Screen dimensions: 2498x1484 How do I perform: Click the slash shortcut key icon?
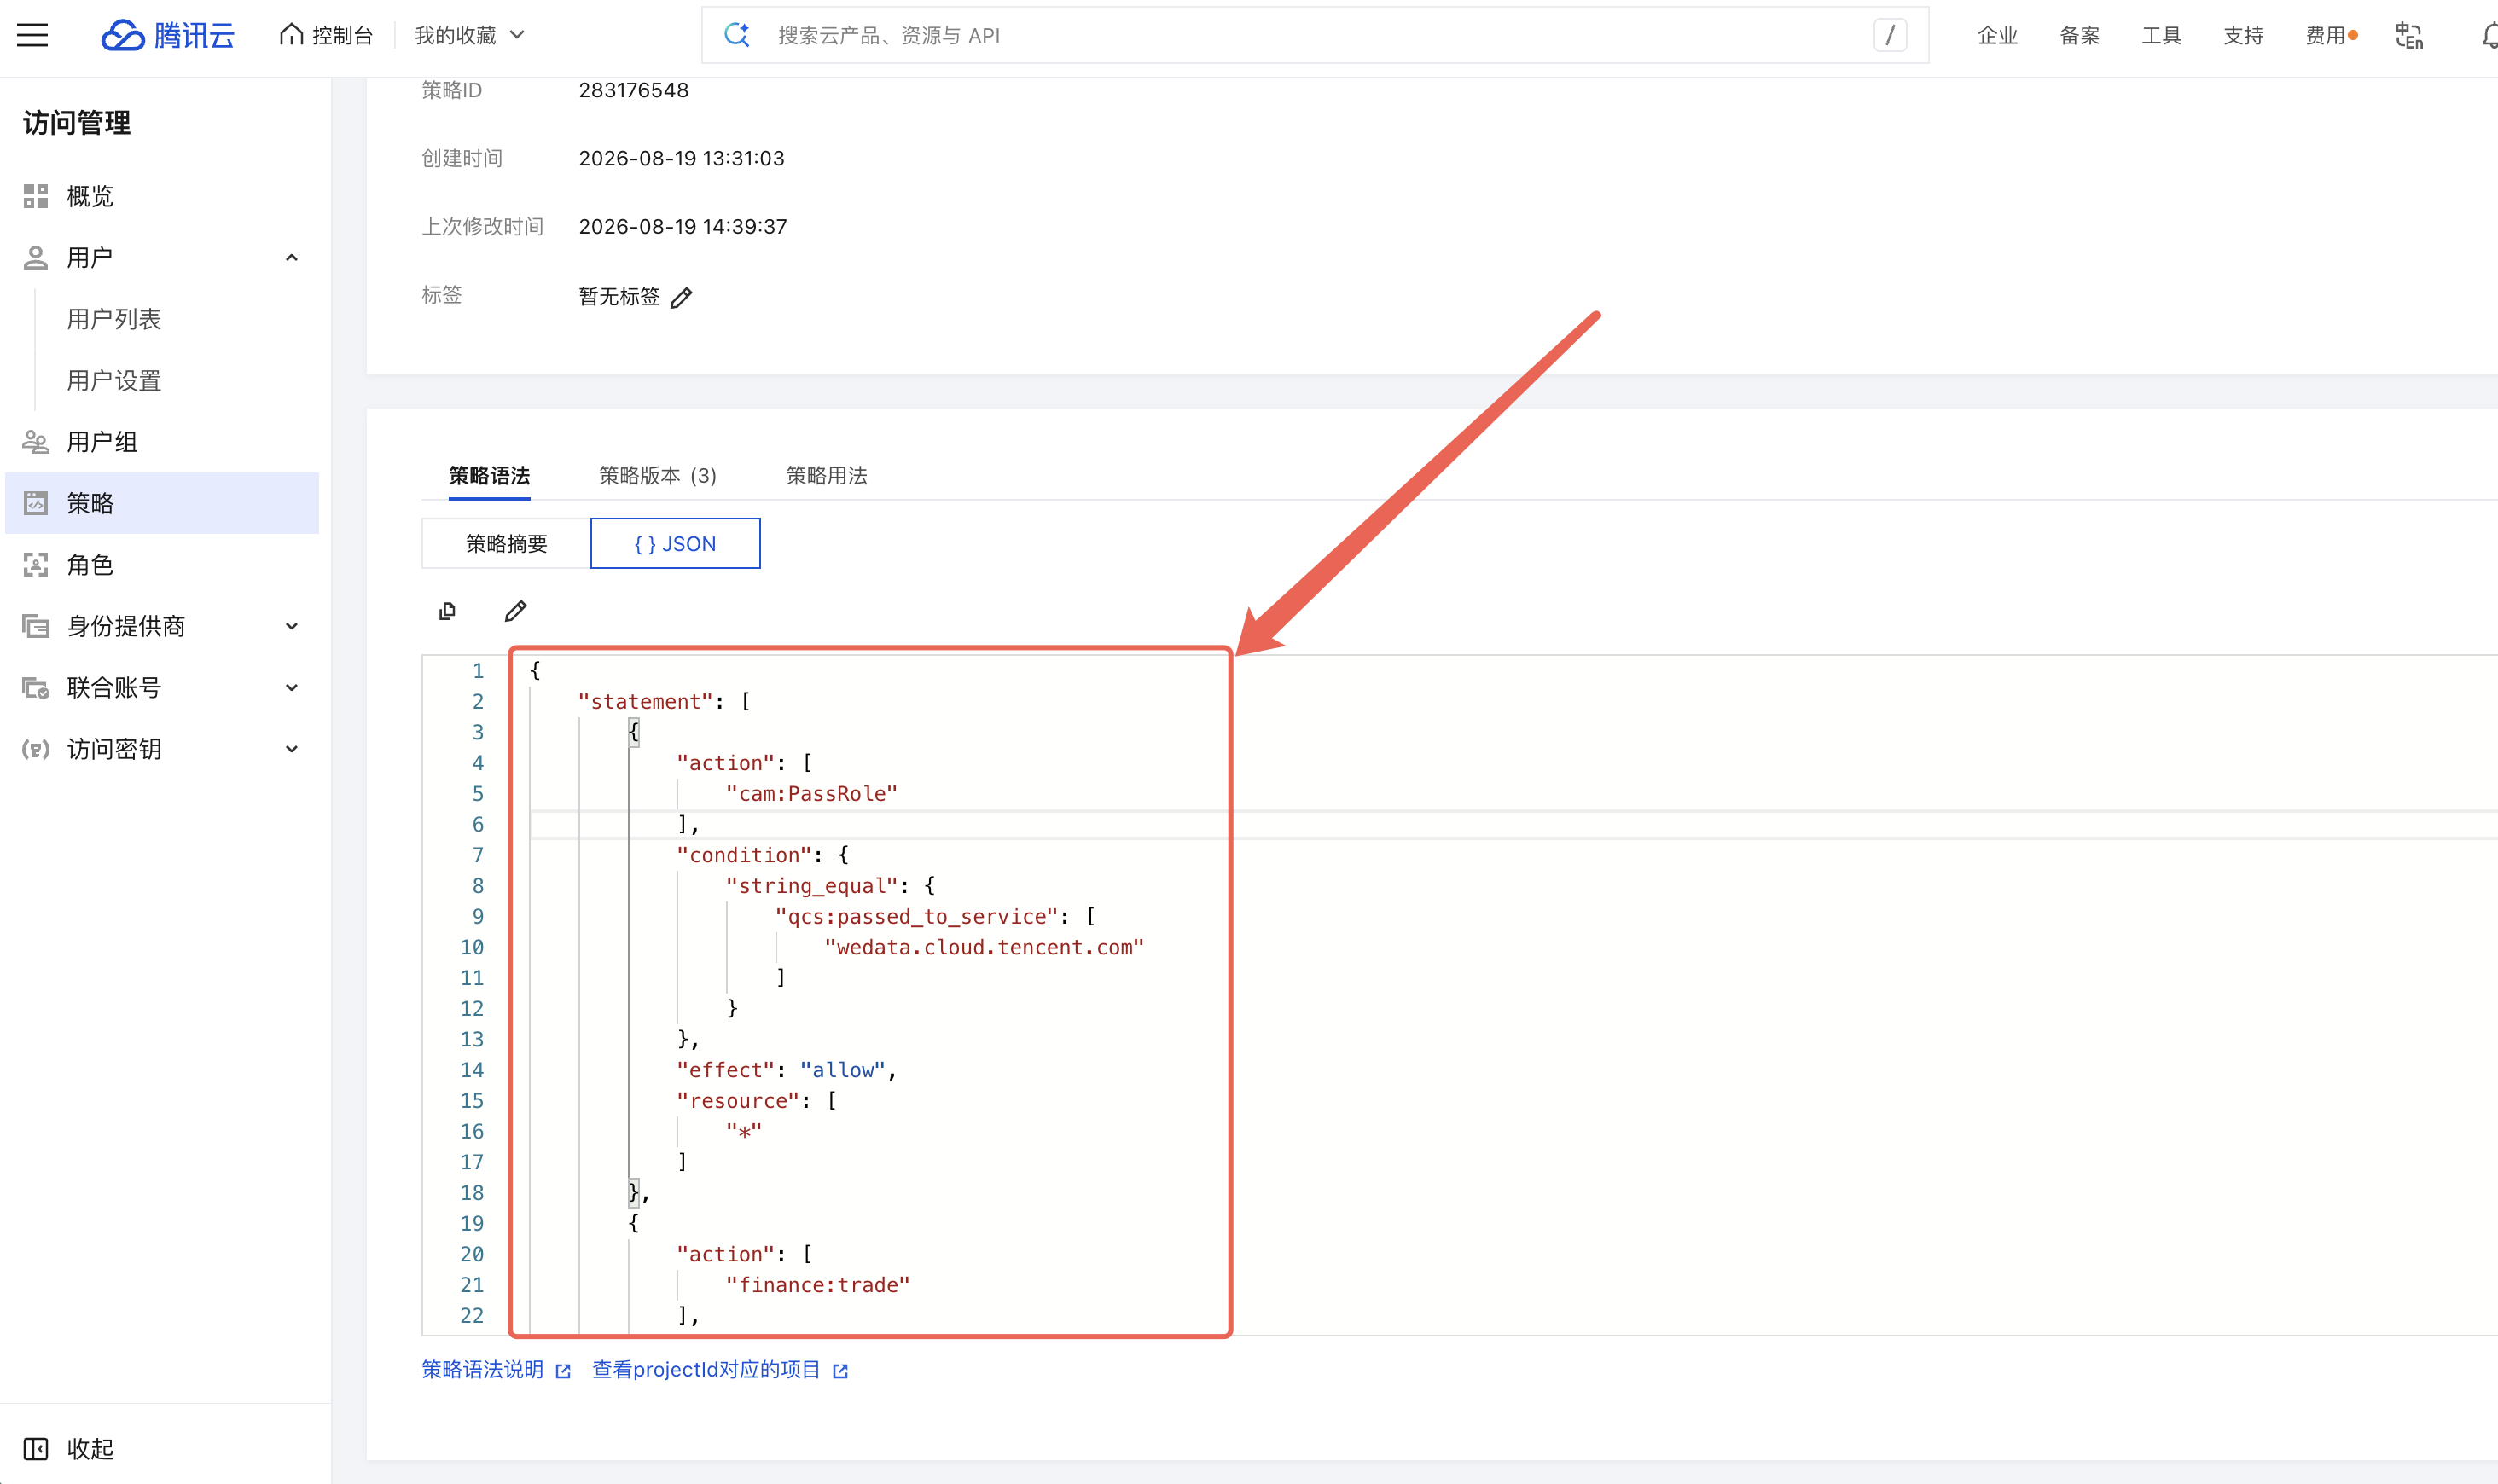(1890, 35)
